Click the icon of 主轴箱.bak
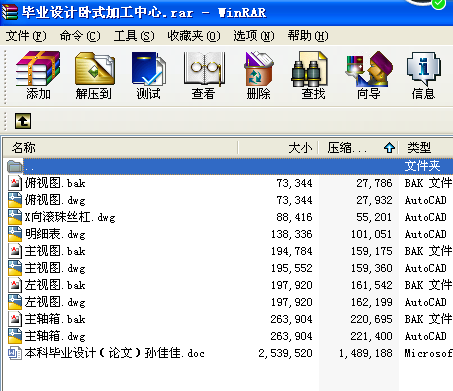 [15, 319]
